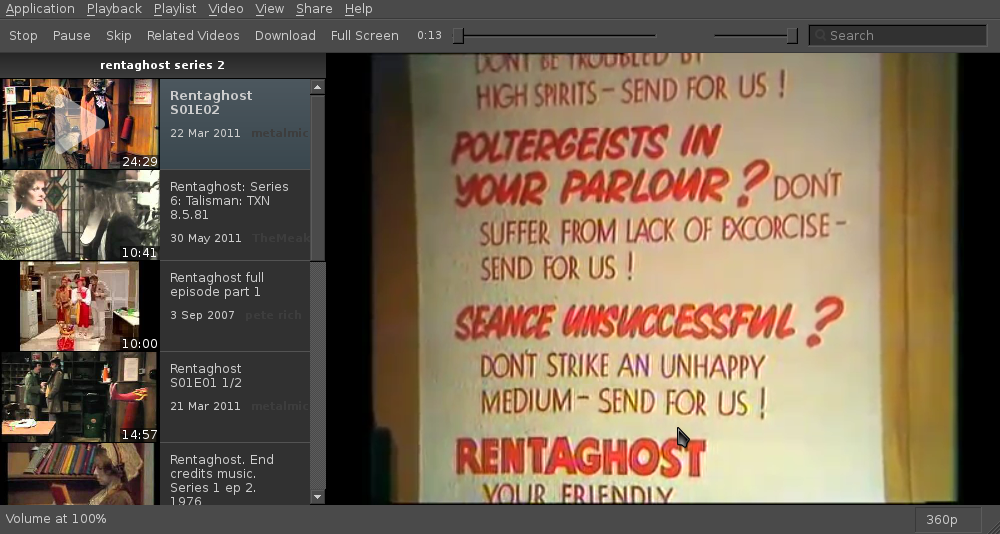1000x534 pixels.
Task: Click the search magnifier icon
Action: pos(821,36)
